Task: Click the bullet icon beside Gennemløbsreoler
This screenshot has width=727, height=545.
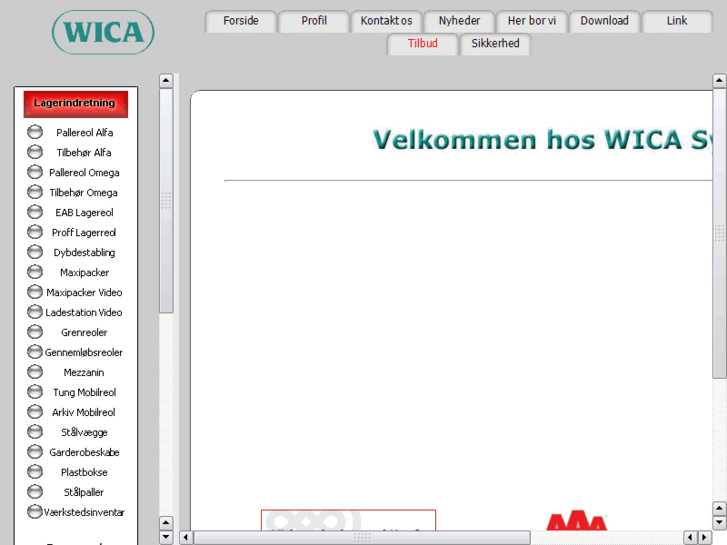Action: (x=35, y=352)
